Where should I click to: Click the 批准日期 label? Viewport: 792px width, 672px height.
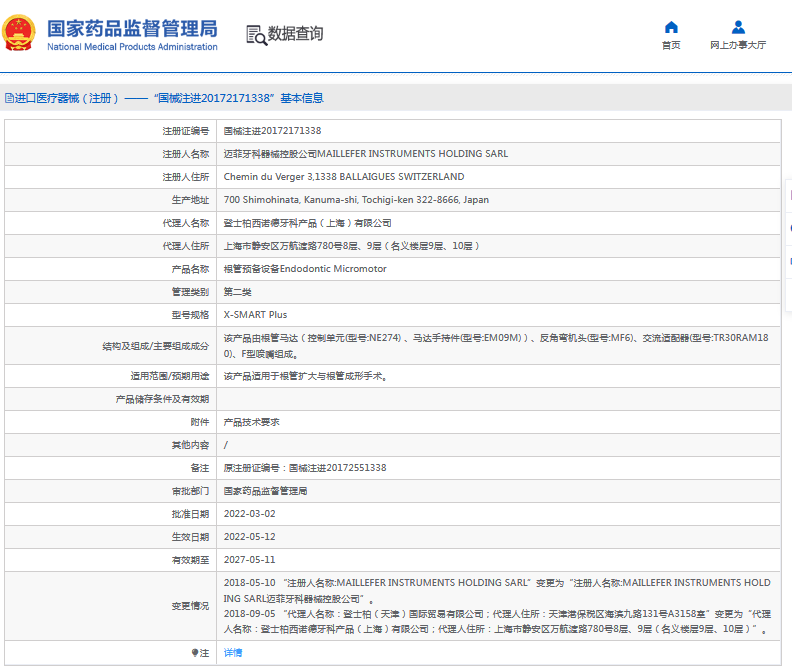[190, 514]
